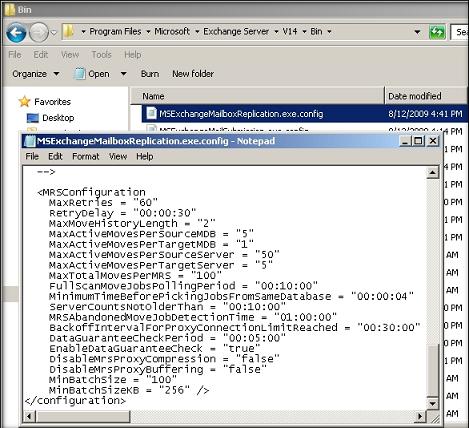Click the horizontal scrollbar thumb in Notepad
469x428 pixels.
83,416
